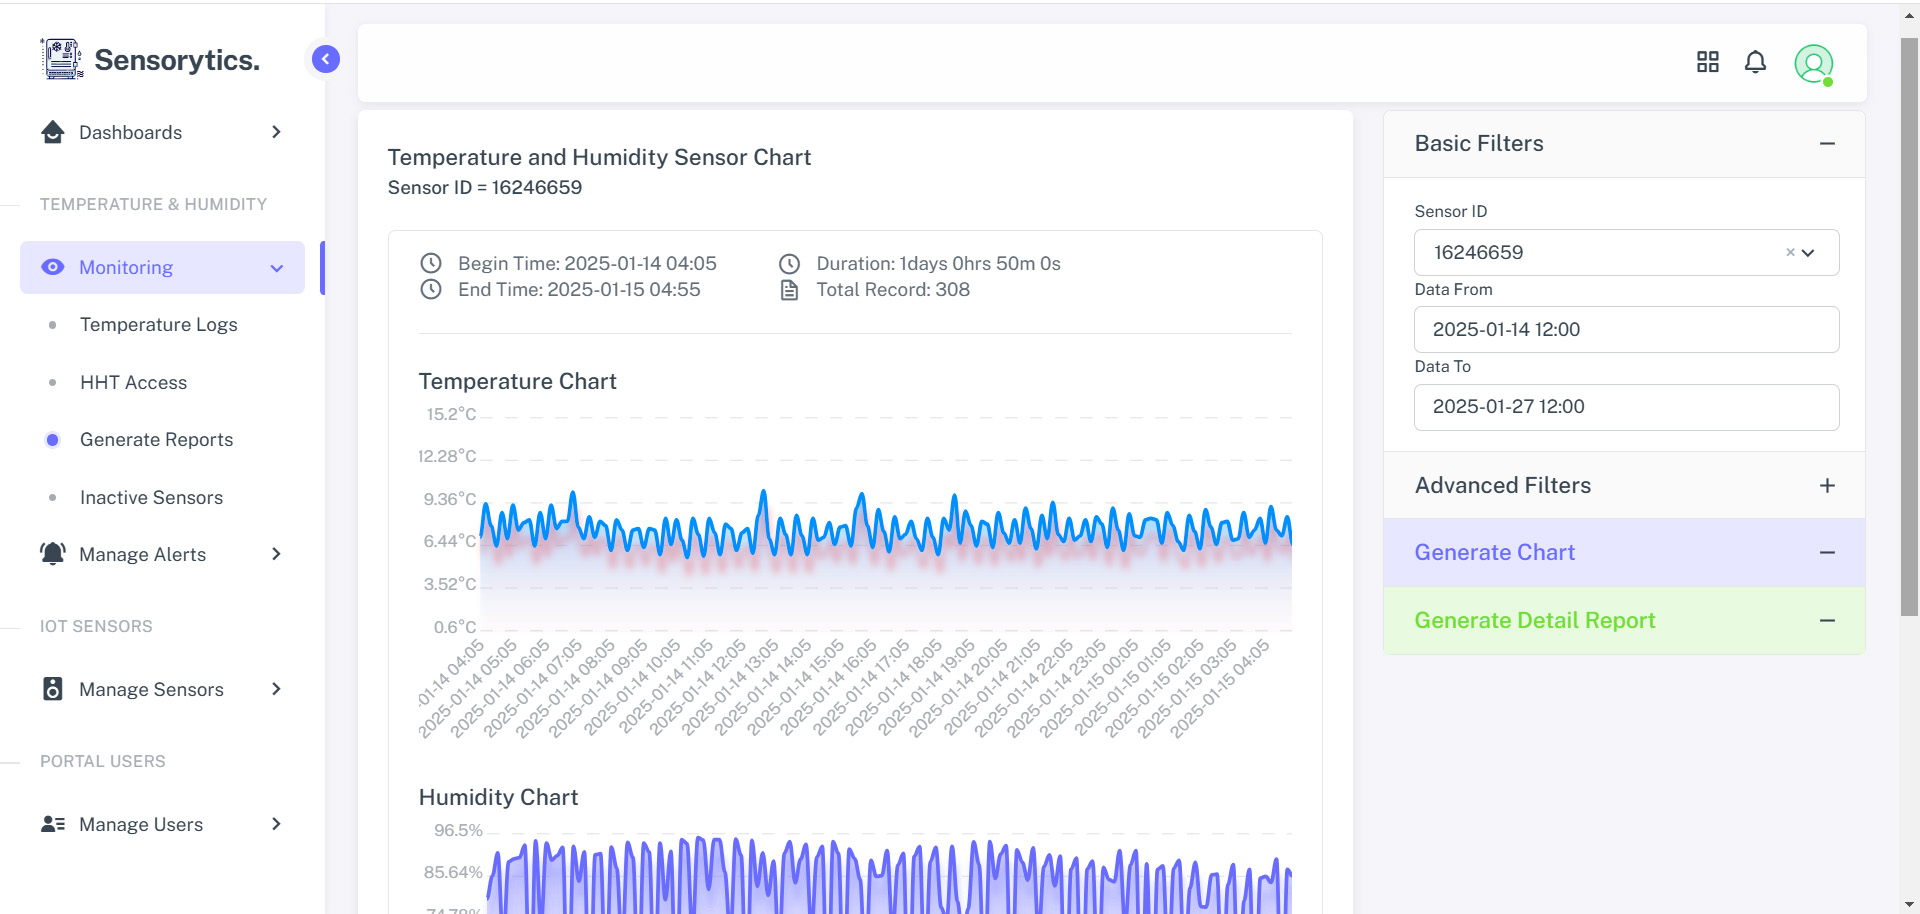1920x914 pixels.
Task: Open the user profile avatar
Action: click(1812, 64)
